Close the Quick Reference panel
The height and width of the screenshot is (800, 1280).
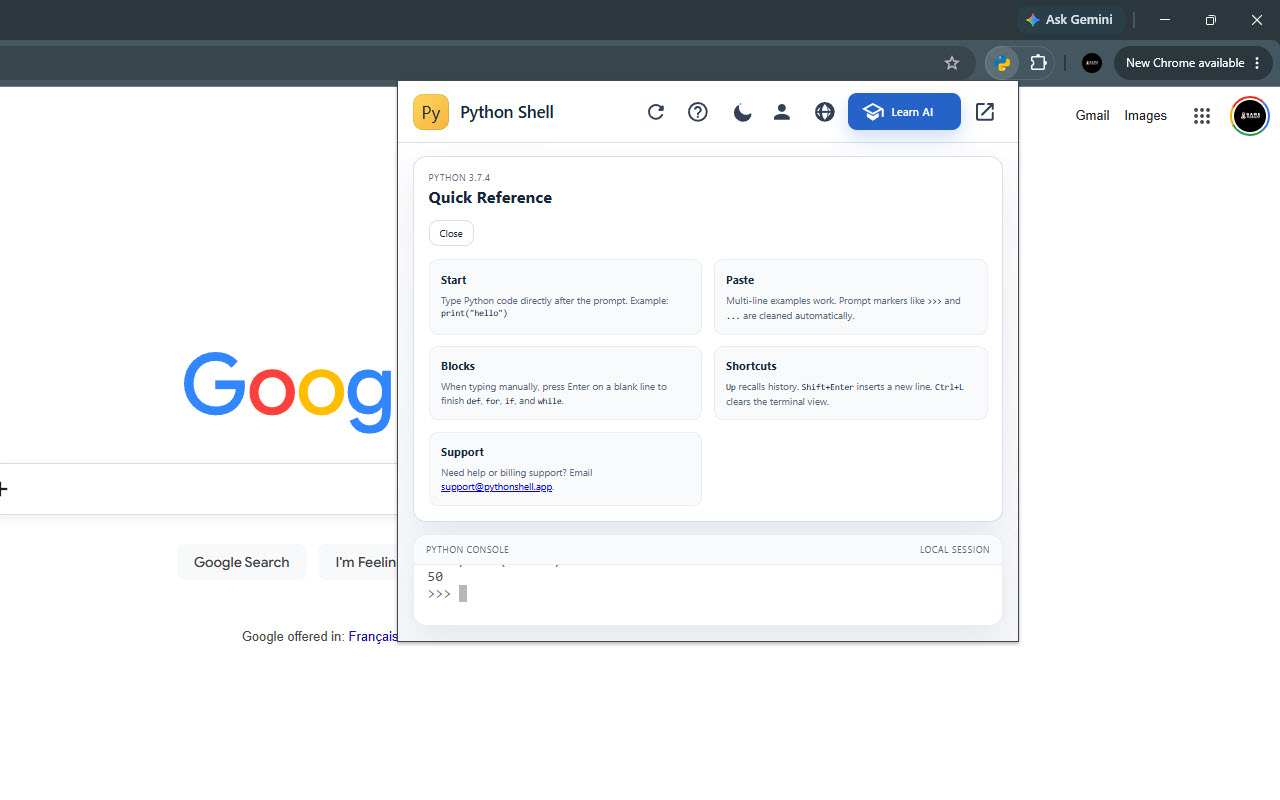point(451,233)
